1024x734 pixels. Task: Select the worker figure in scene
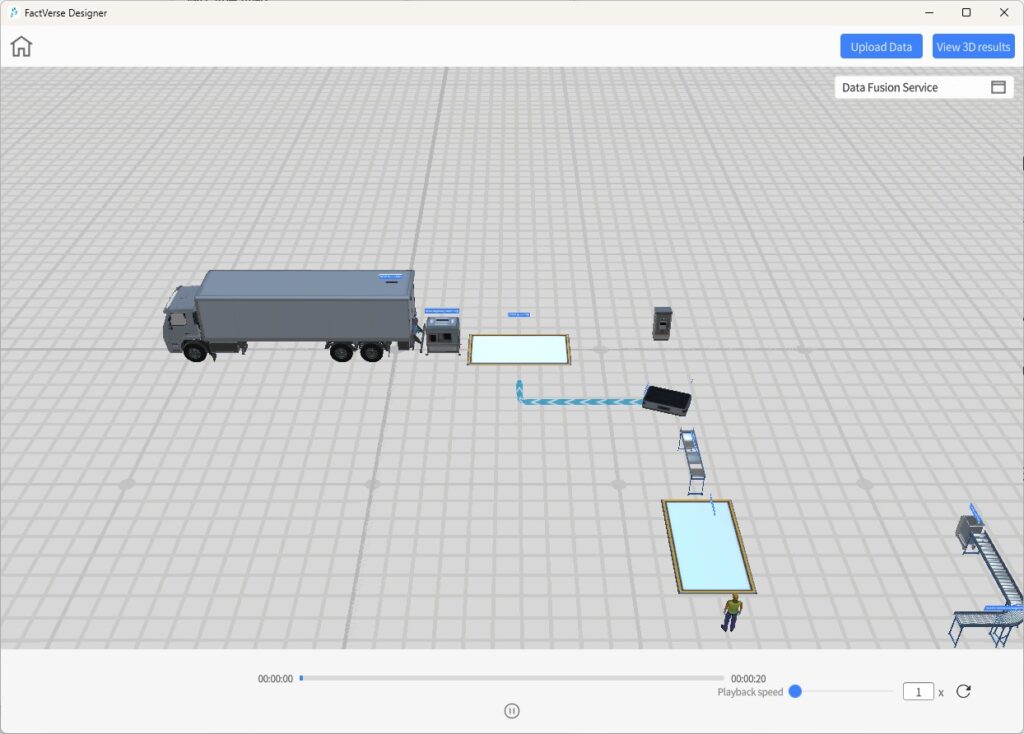pyautogui.click(x=733, y=612)
